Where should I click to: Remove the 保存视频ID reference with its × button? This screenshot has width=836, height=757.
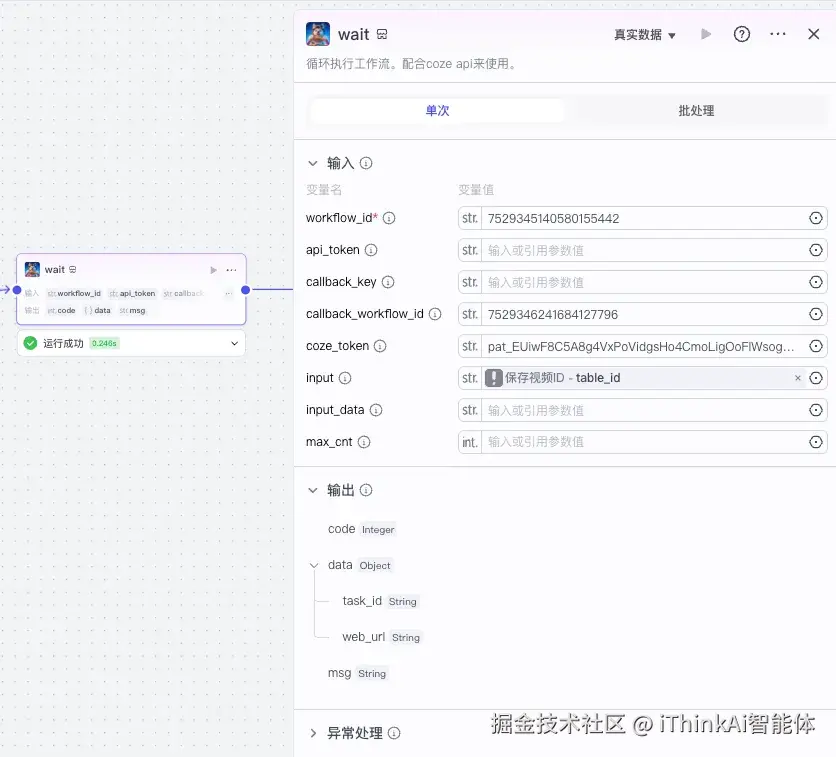pos(797,378)
